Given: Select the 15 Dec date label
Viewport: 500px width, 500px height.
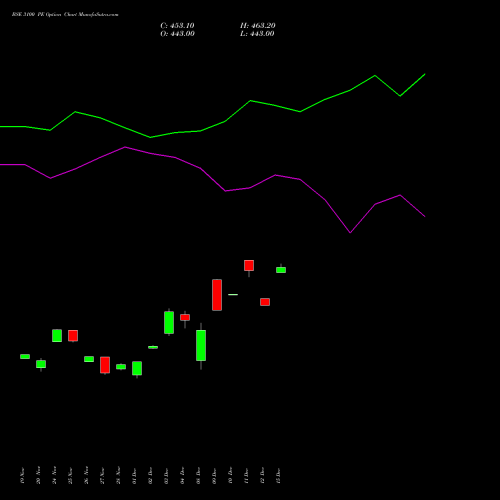Looking at the screenshot, I should [278, 476].
